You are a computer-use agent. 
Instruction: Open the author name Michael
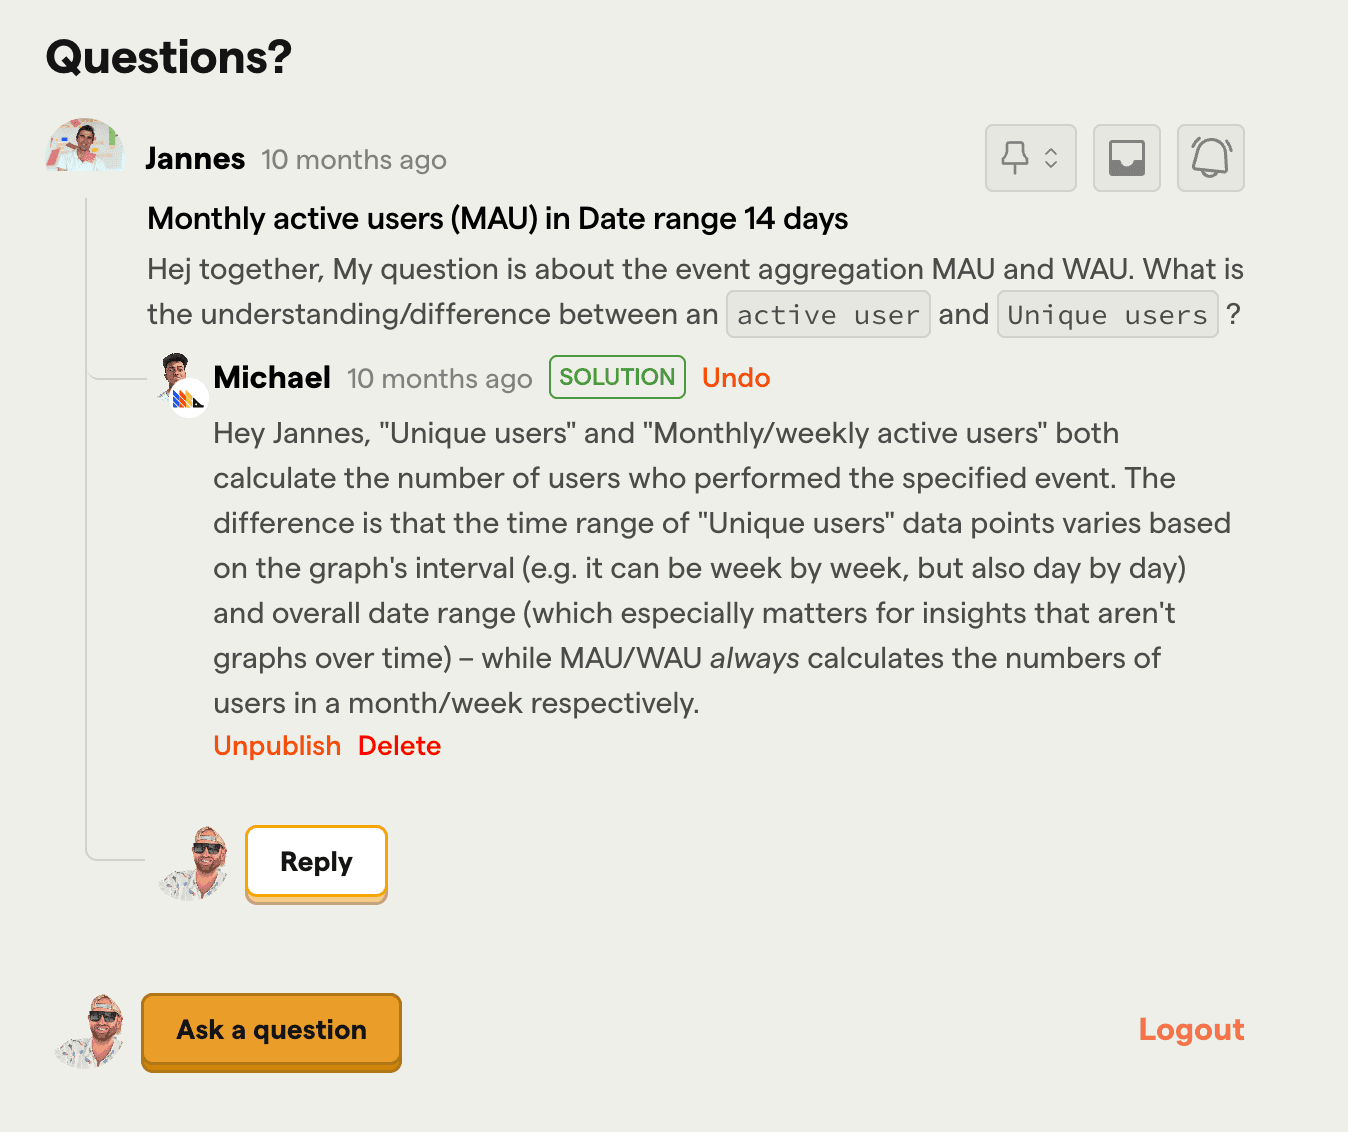272,378
